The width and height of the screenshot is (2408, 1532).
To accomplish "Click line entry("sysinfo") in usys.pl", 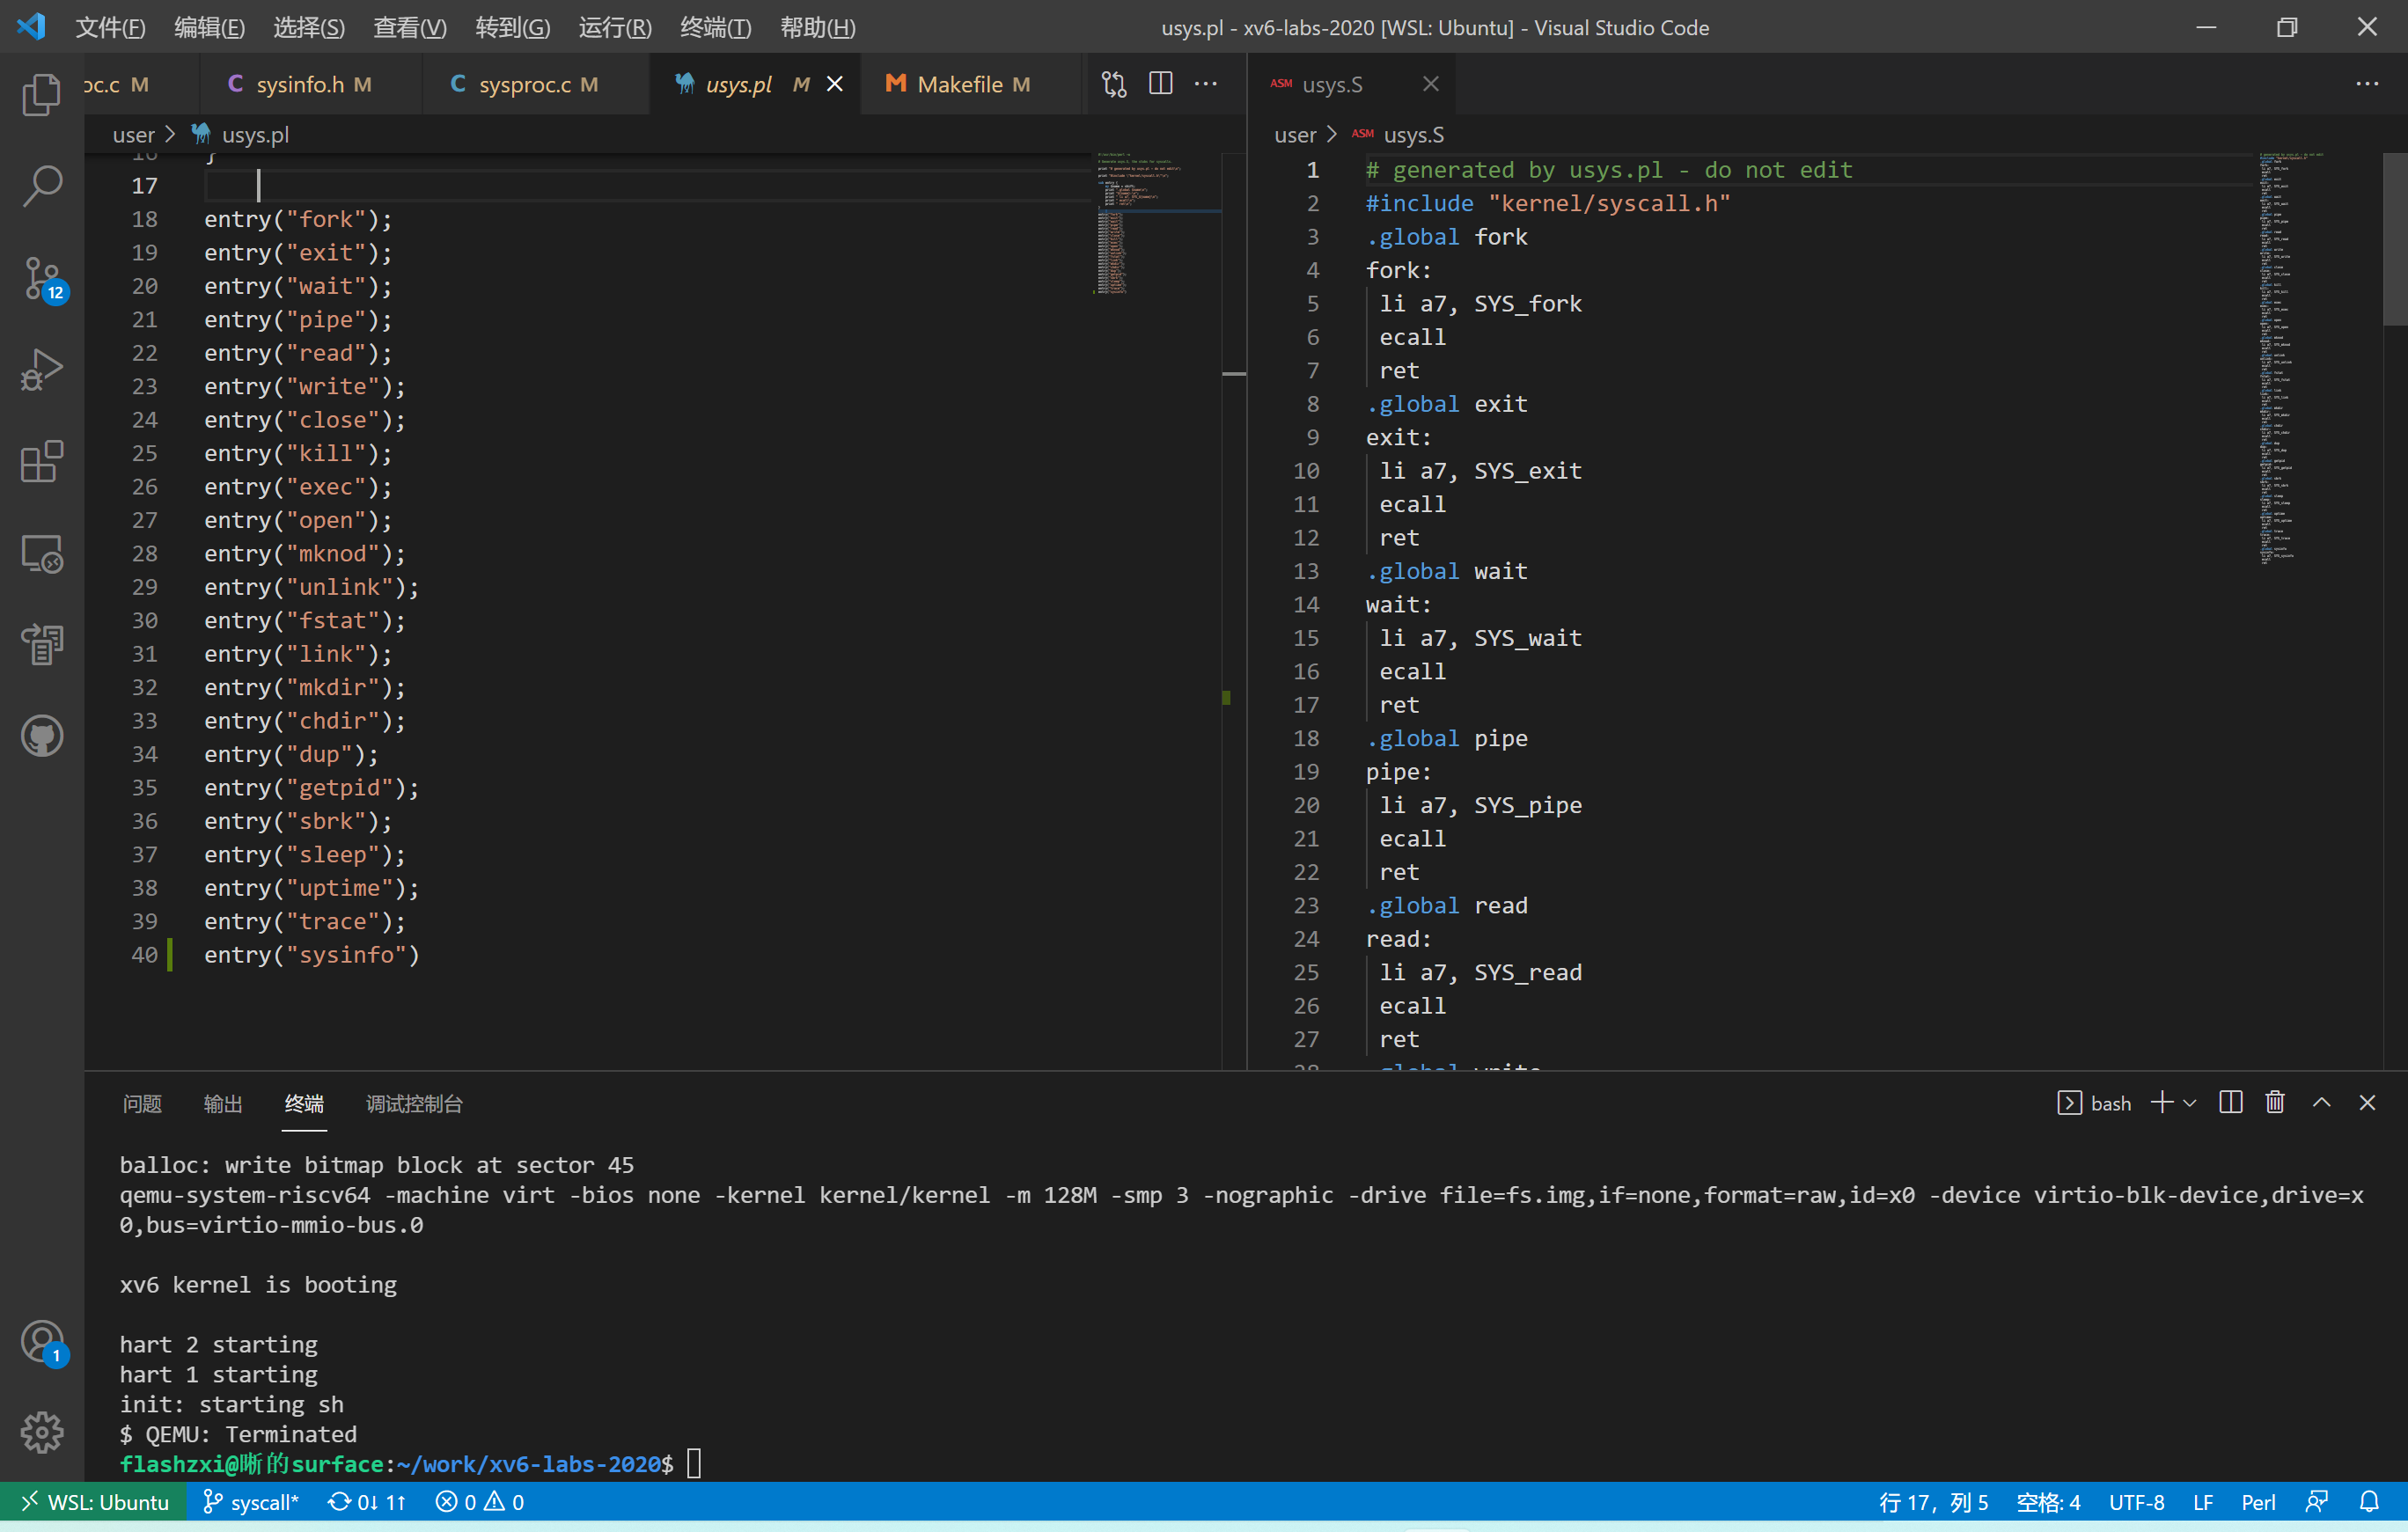I will tap(312, 954).
